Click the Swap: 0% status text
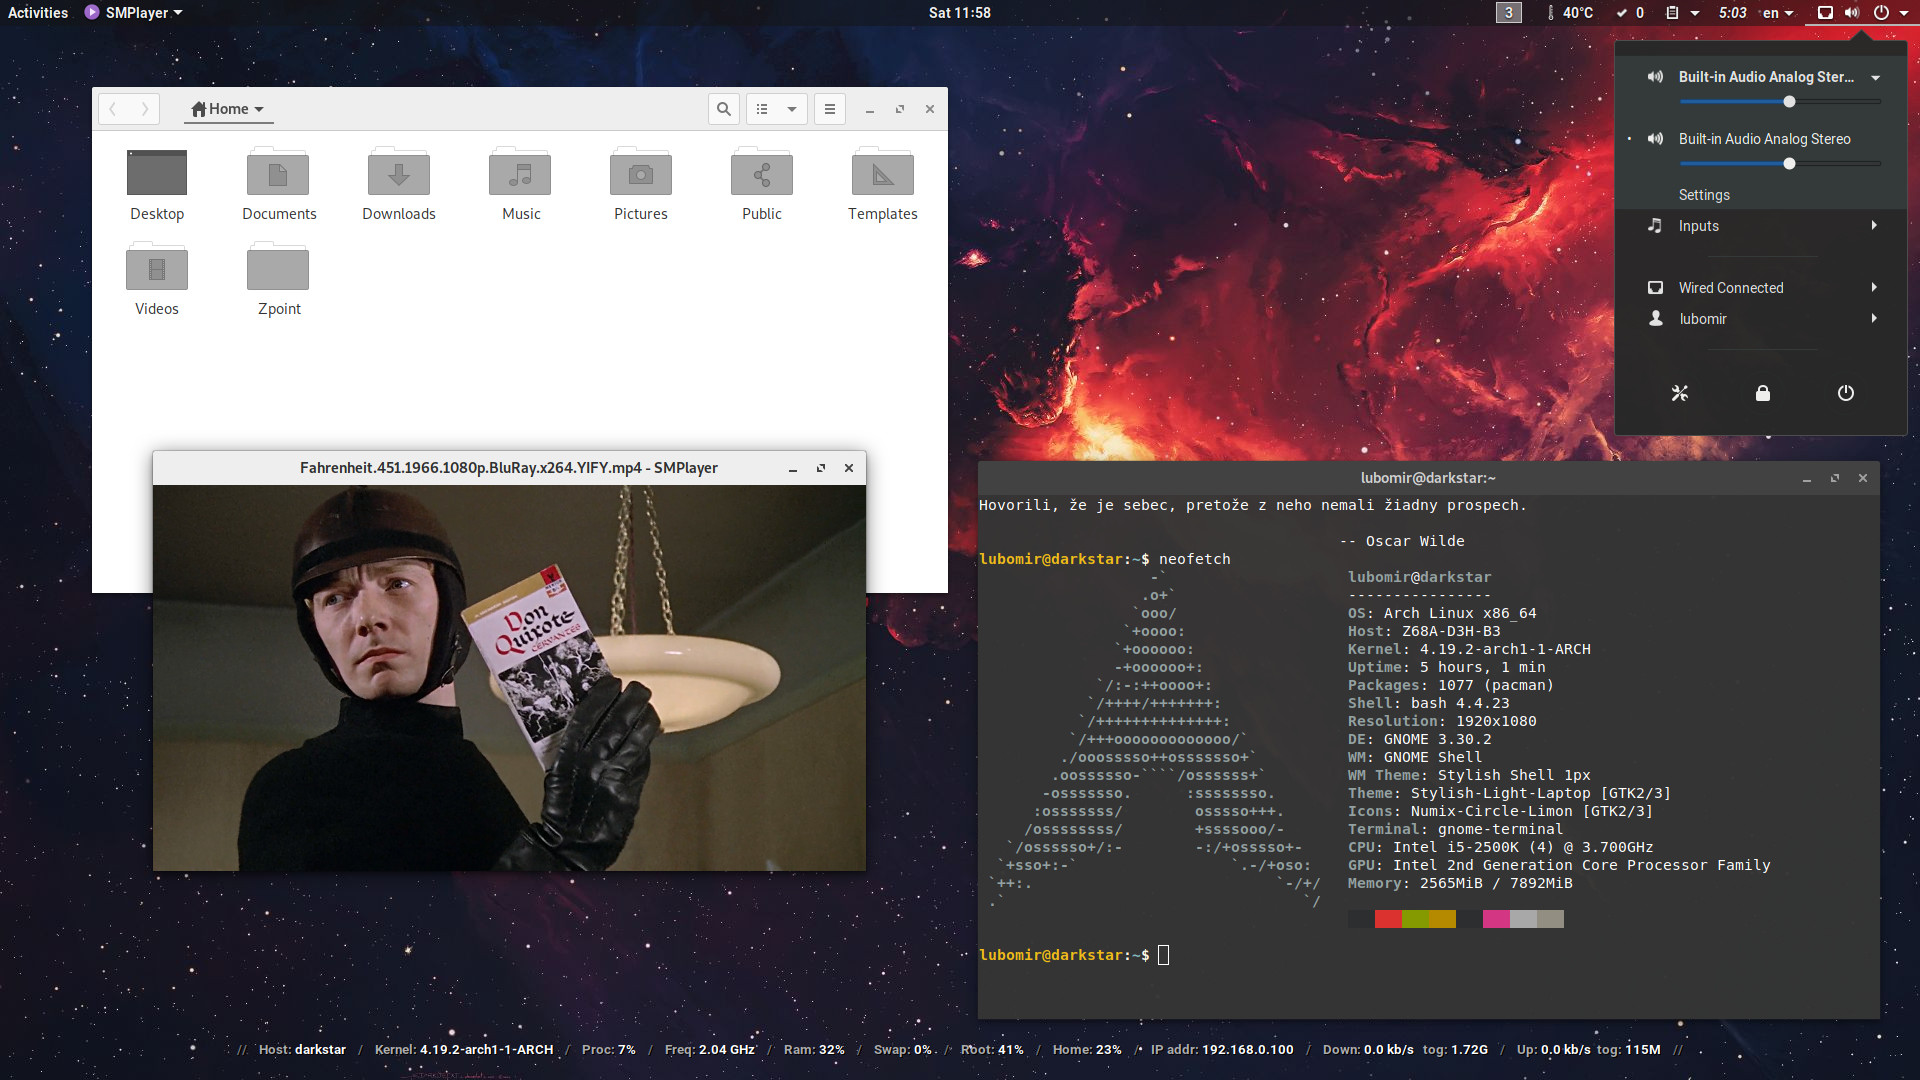 (902, 1050)
